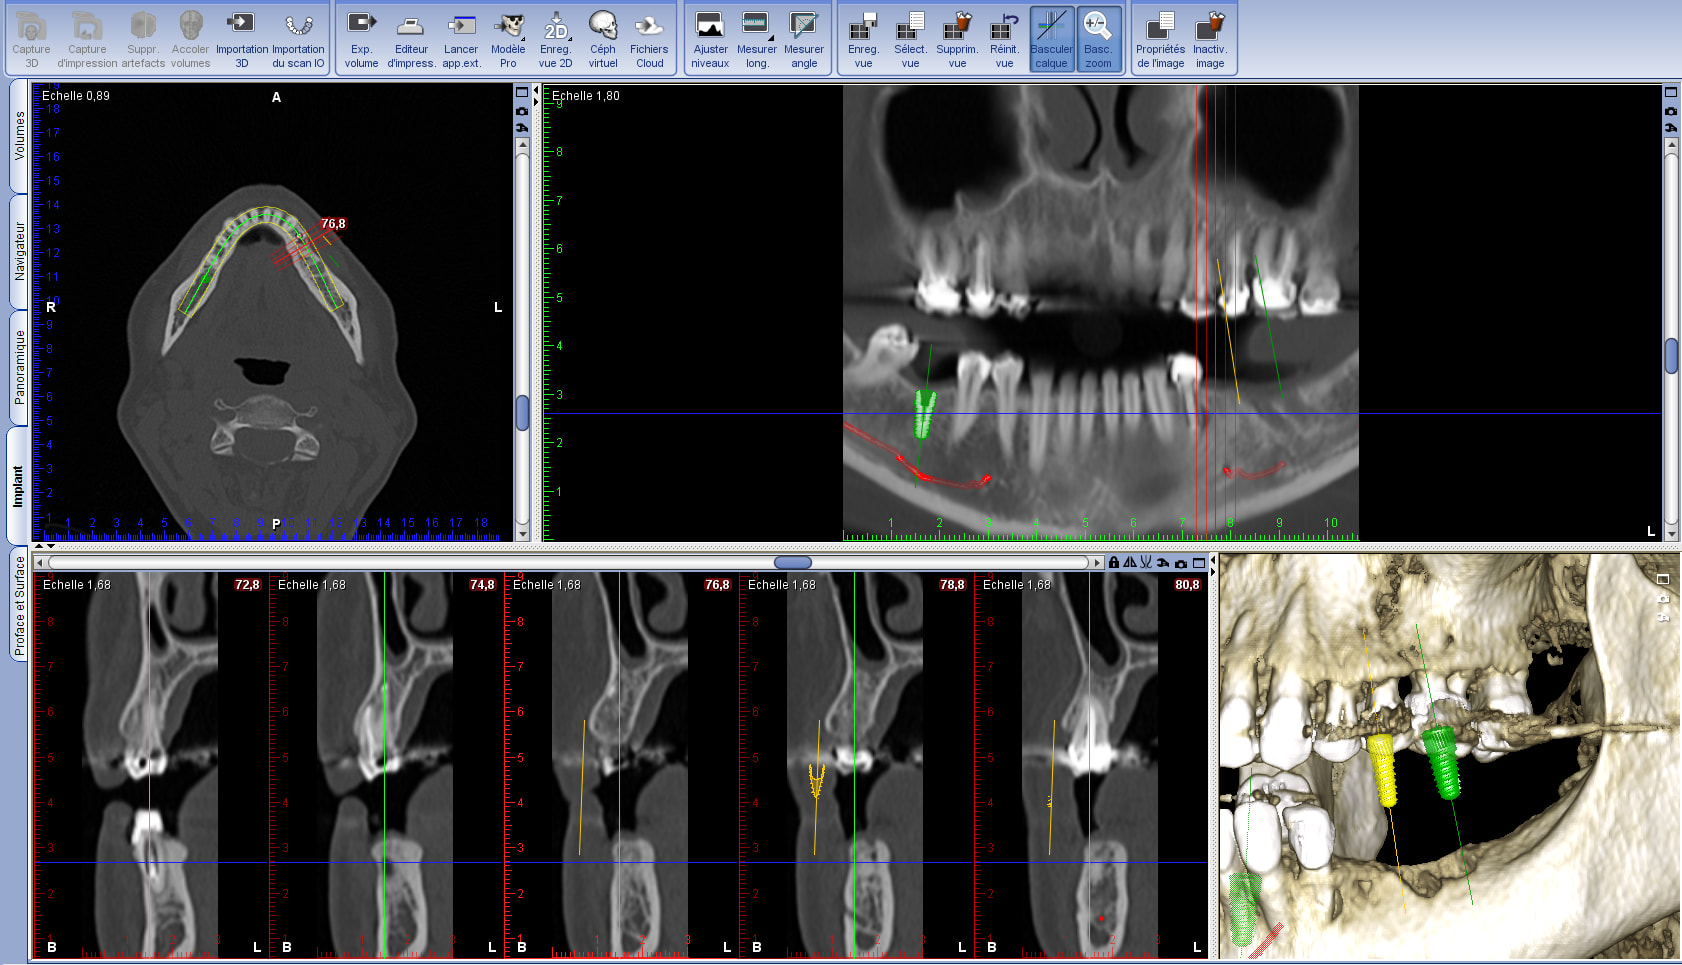This screenshot has width=1682, height=965.
Task: Toggle the Basculer calque button
Action: [1051, 40]
